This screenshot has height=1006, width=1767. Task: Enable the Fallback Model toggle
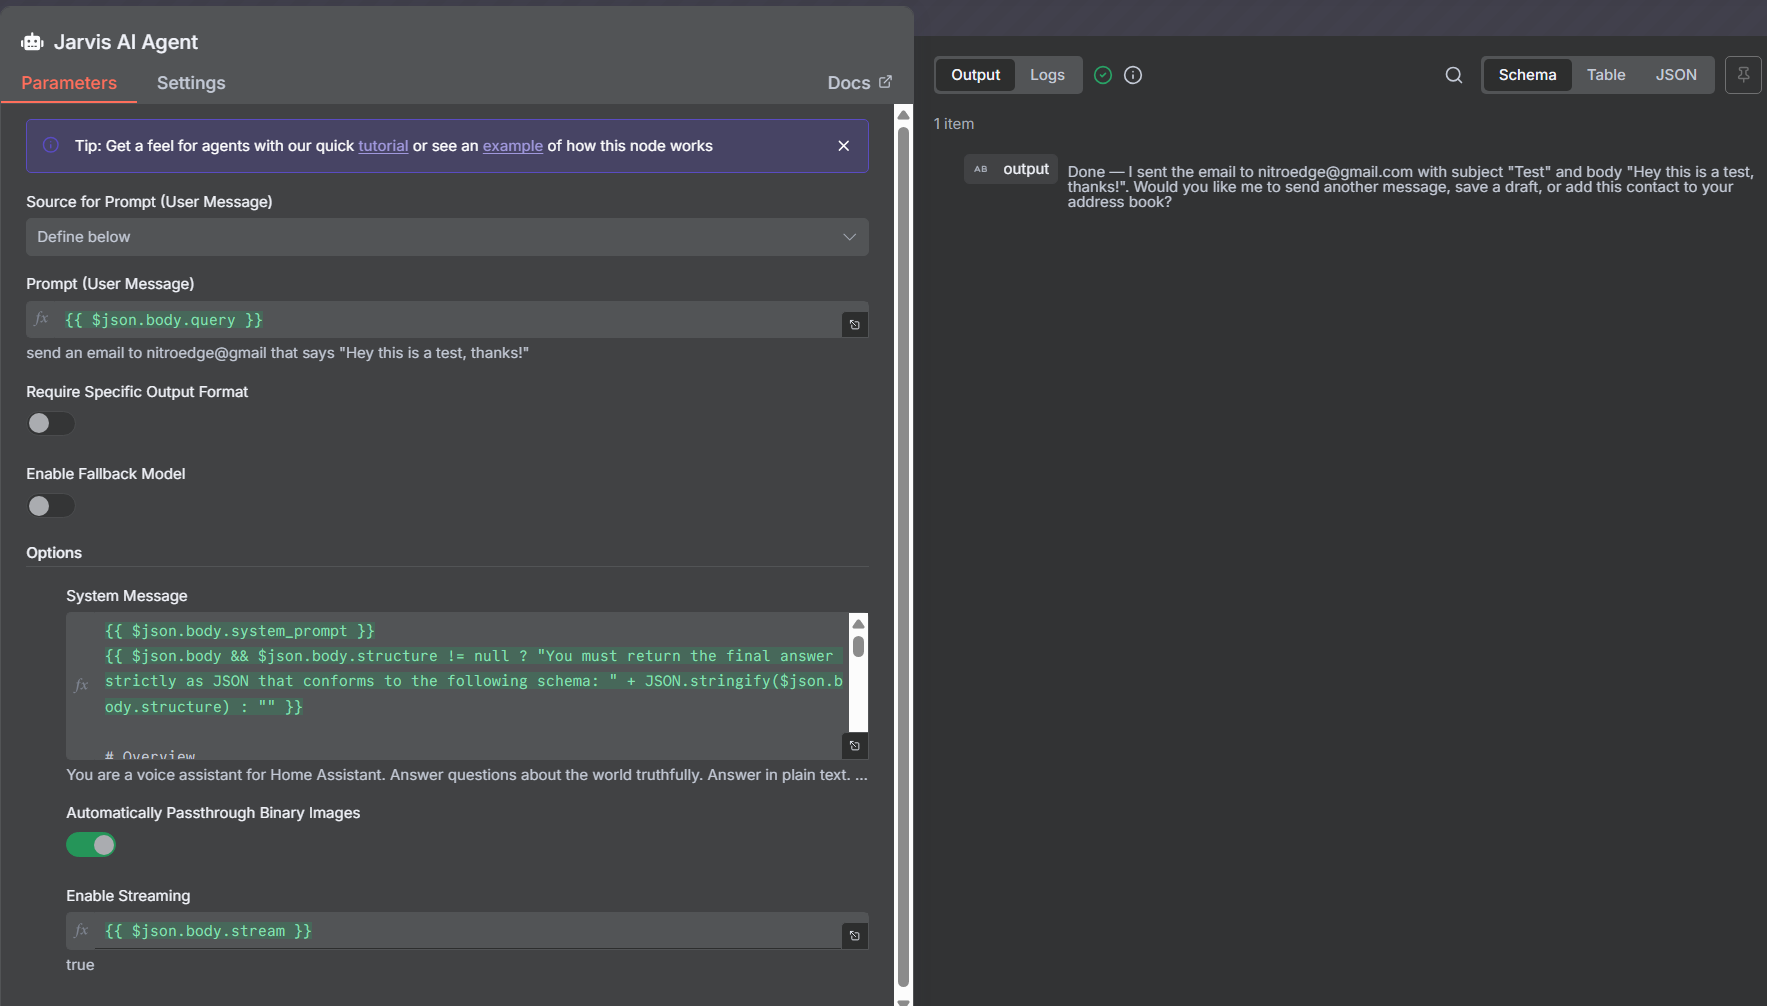pyautogui.click(x=50, y=505)
